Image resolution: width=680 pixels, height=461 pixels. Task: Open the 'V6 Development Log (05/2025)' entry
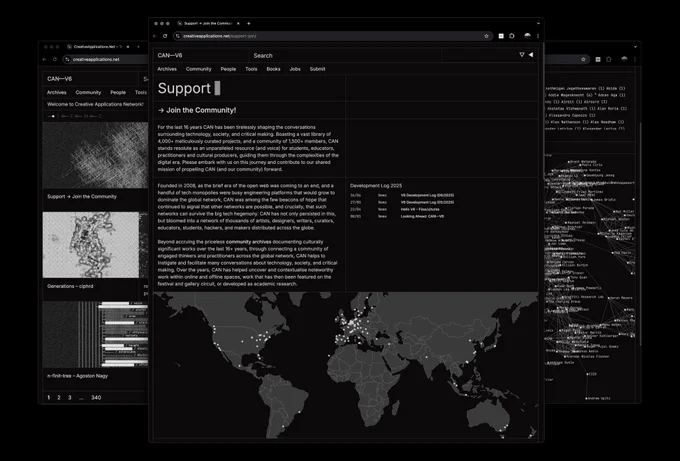[427, 202]
